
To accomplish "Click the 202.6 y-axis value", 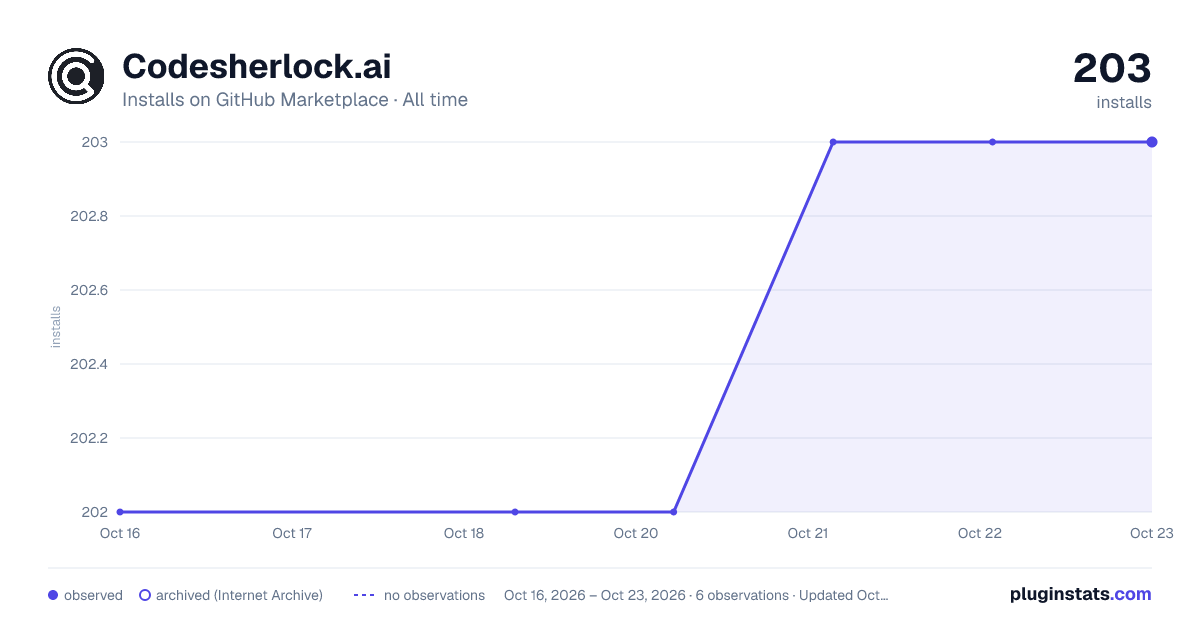I will (89, 290).
